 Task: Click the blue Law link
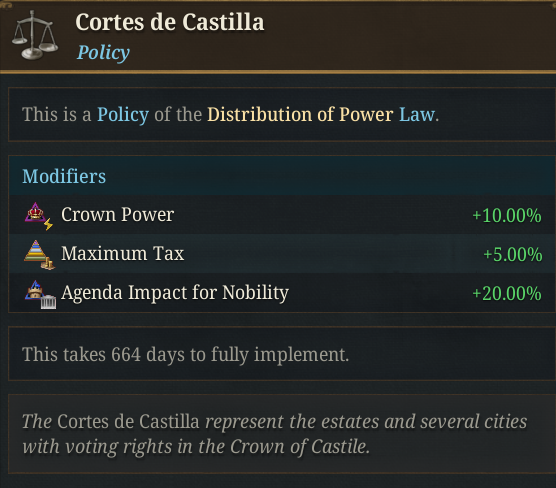pos(417,115)
